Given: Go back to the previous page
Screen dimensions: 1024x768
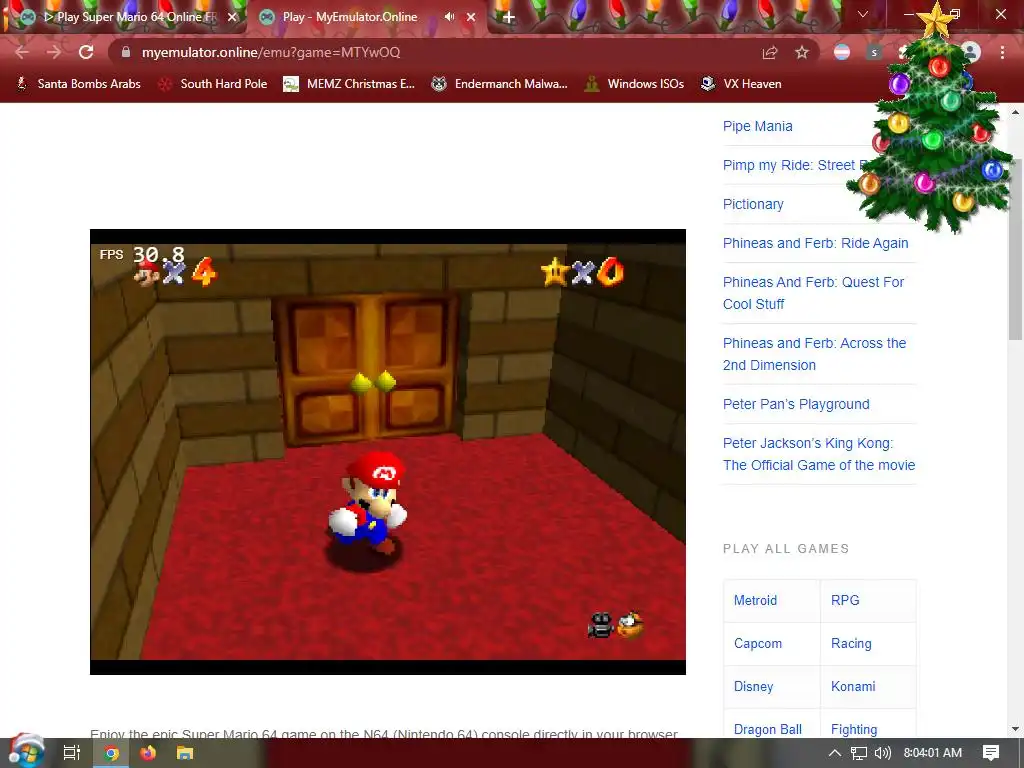Looking at the screenshot, I should 22,52.
